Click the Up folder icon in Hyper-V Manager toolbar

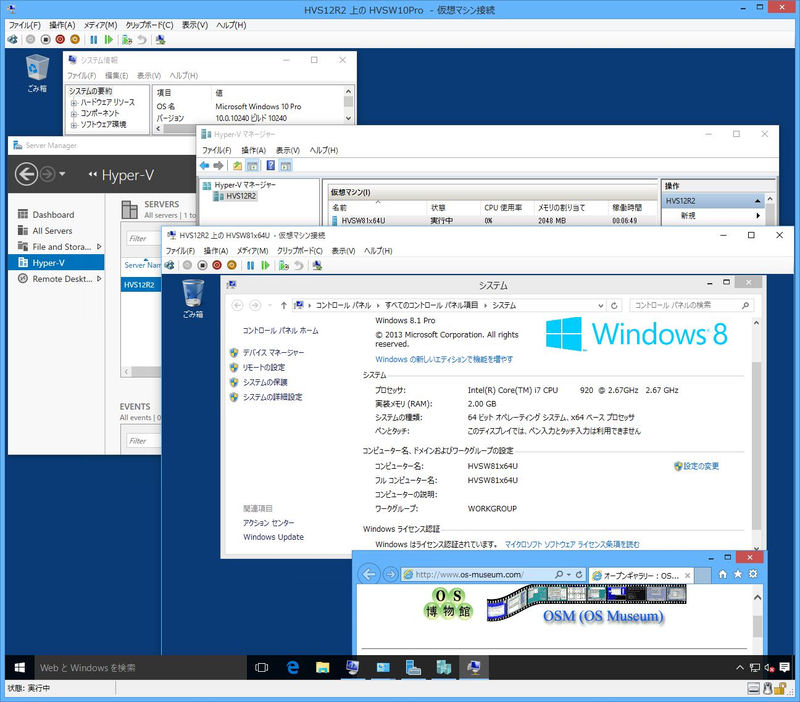point(238,165)
